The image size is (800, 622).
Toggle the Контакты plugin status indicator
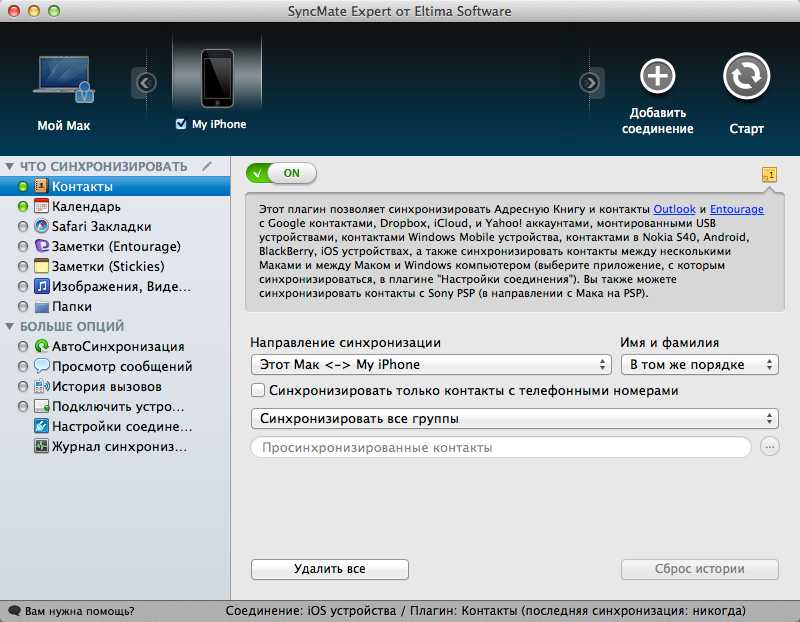(x=22, y=186)
